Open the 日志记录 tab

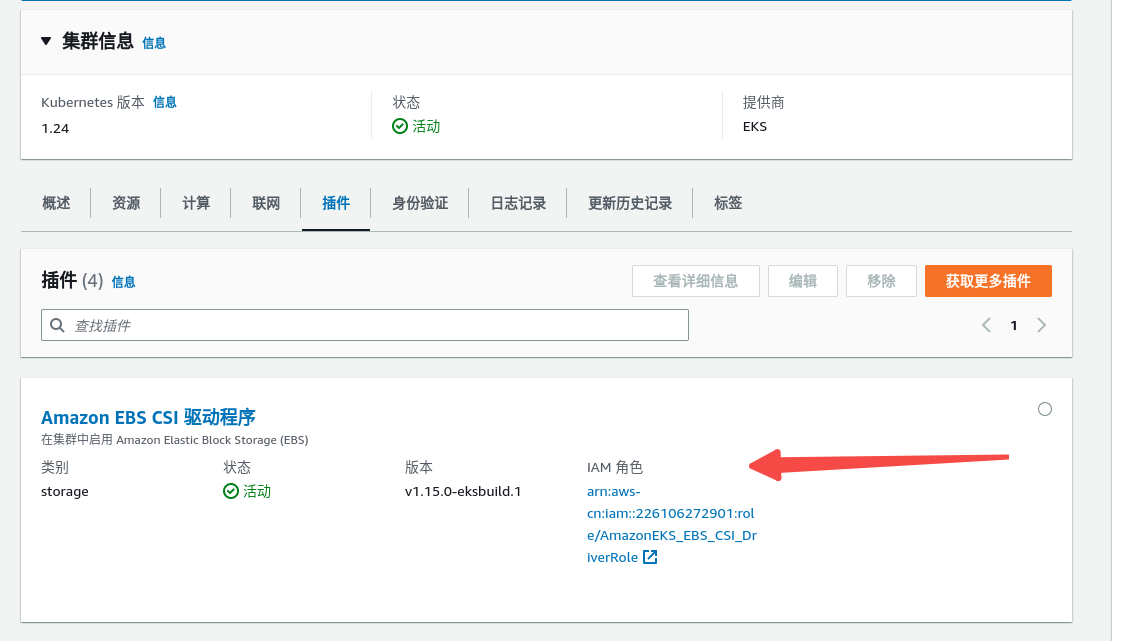click(x=518, y=203)
